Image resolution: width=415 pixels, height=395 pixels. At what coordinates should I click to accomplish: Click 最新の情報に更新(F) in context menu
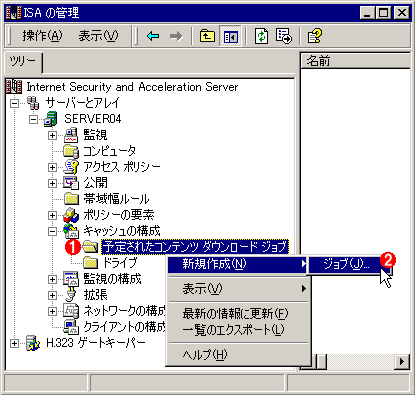[235, 313]
